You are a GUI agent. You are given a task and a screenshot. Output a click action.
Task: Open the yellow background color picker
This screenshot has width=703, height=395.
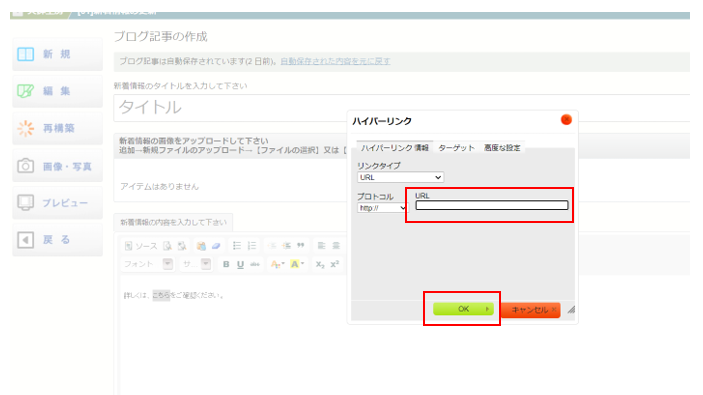click(297, 264)
